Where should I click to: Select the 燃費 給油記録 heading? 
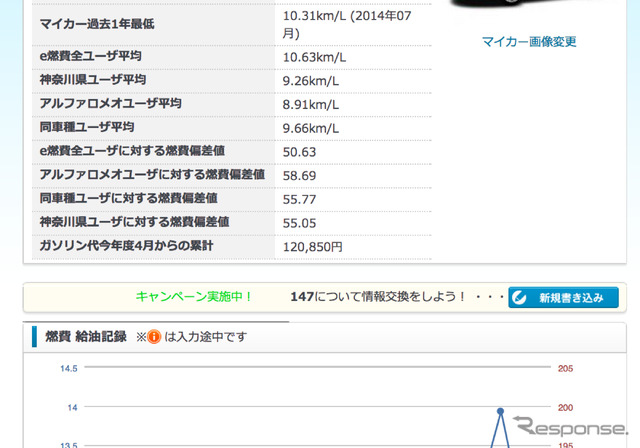point(86,337)
